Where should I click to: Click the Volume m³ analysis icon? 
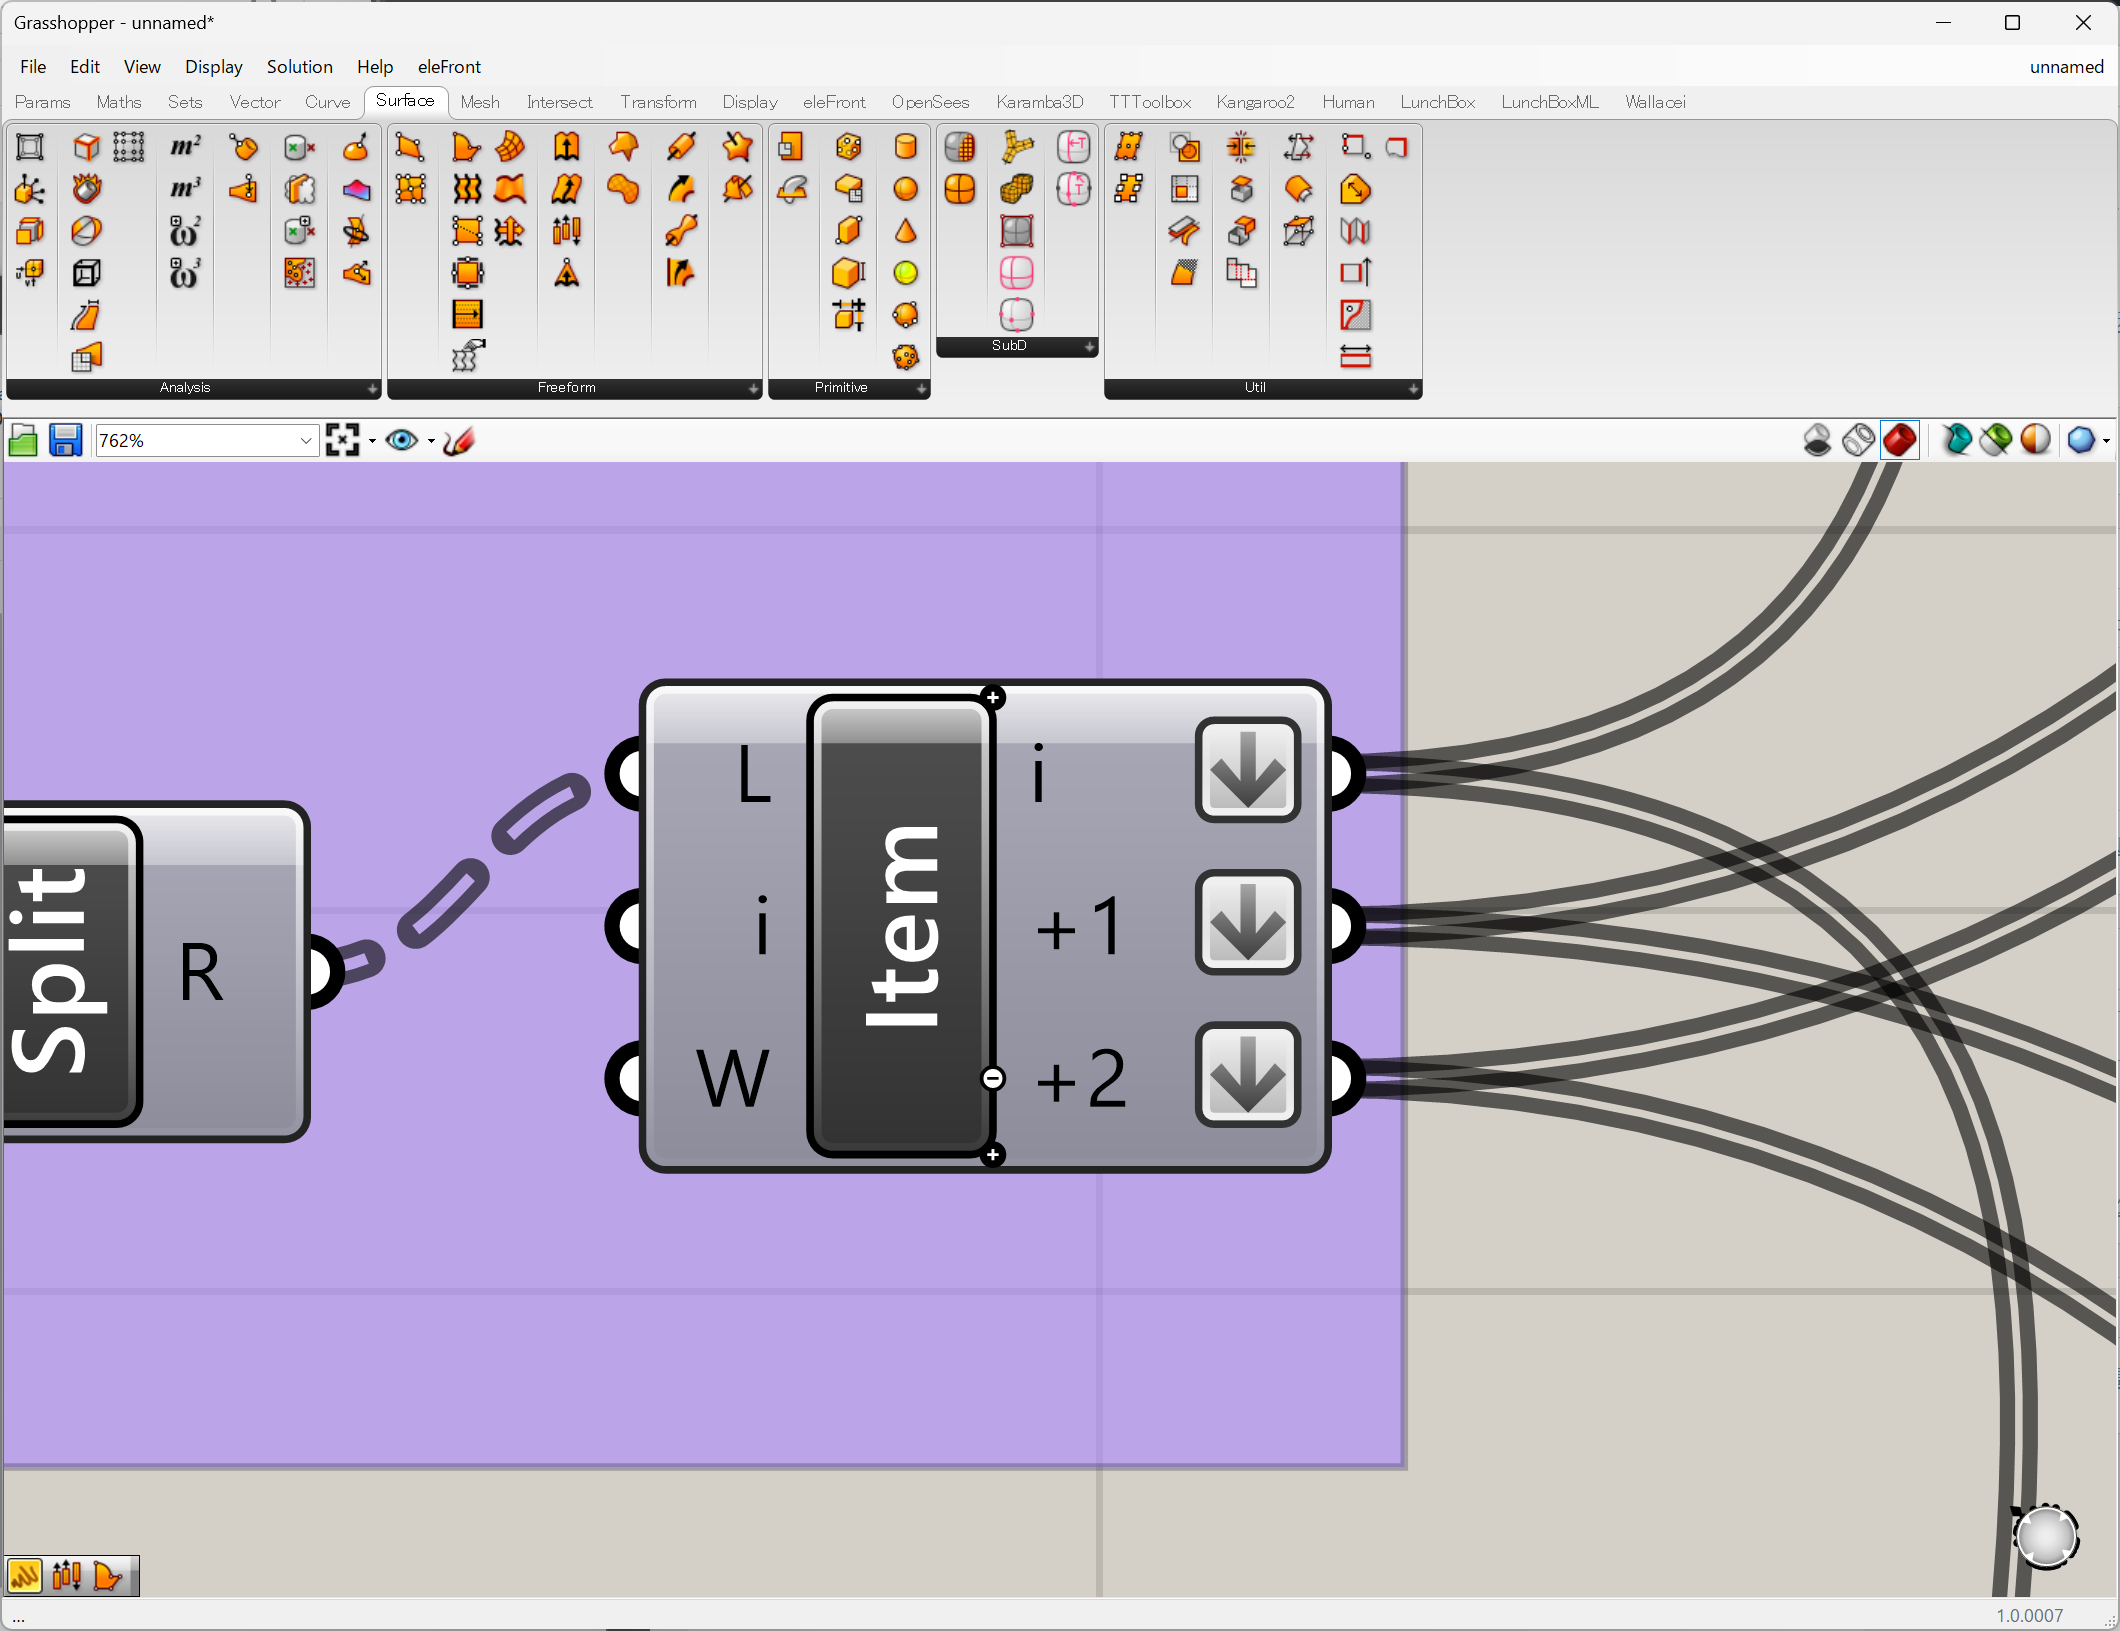coord(185,189)
